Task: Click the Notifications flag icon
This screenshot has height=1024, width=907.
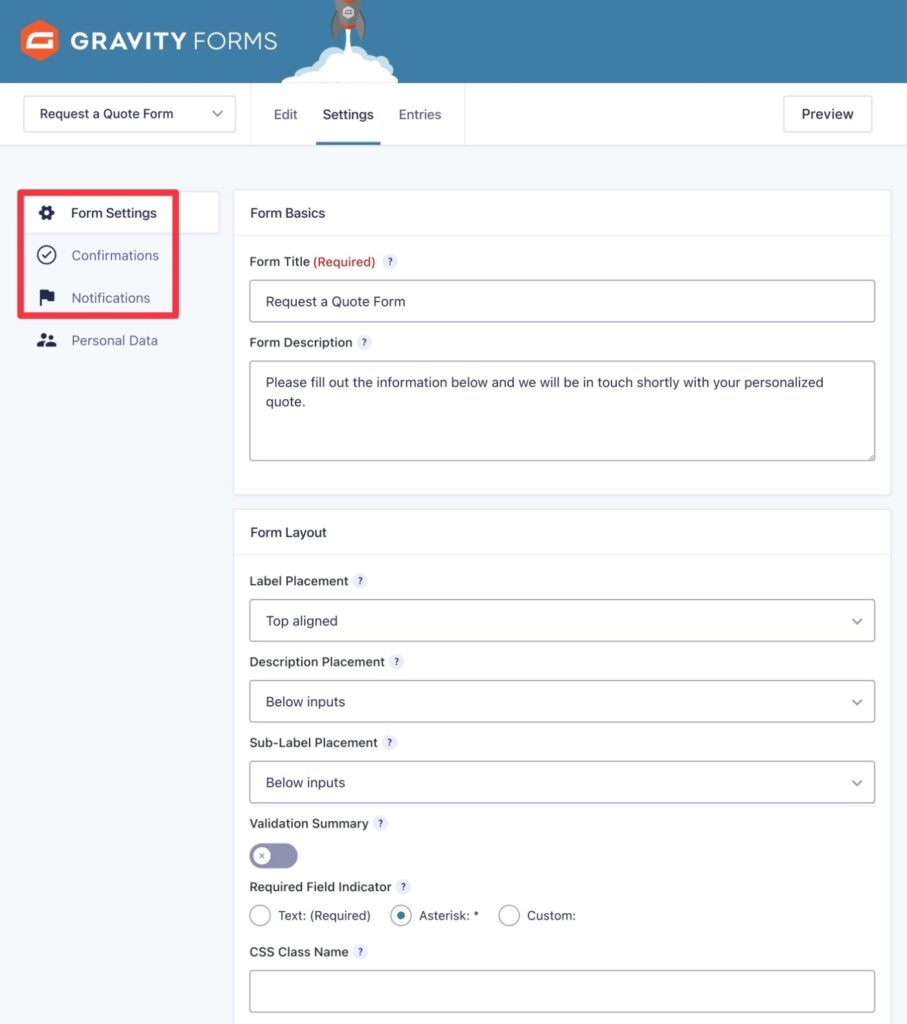Action: [x=46, y=297]
